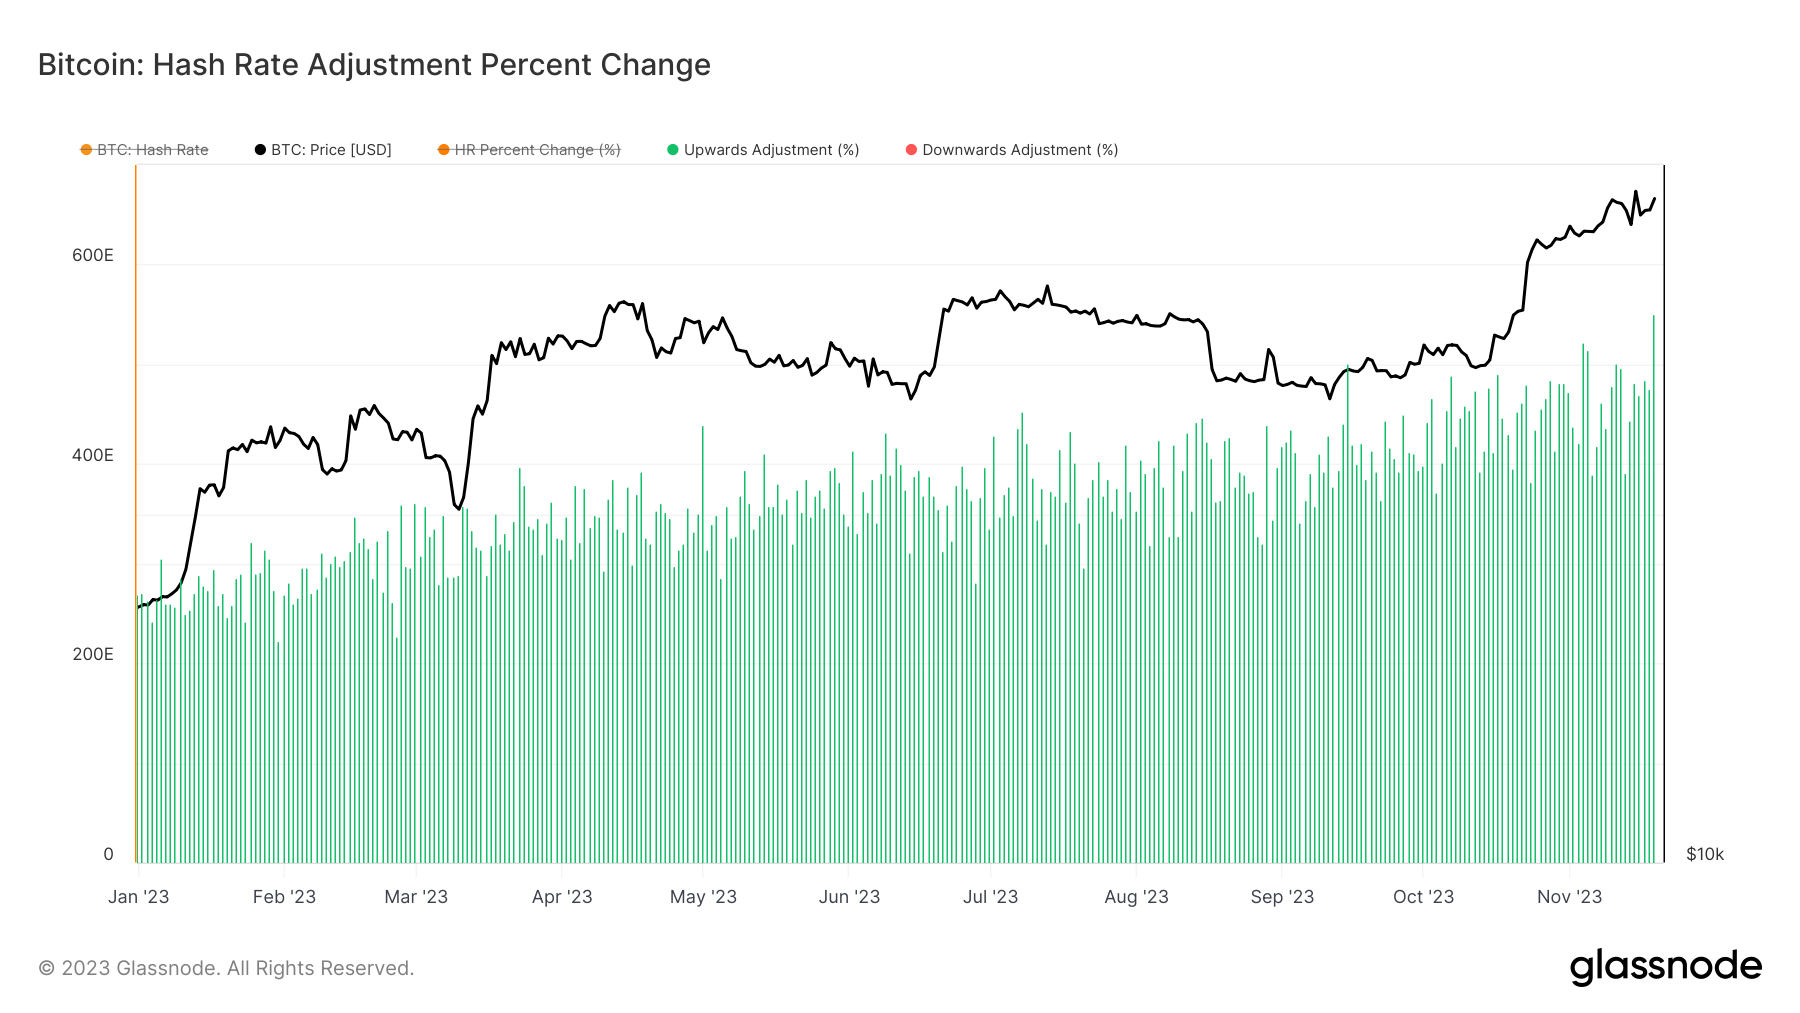Toggle the Upwards Adjustment (%) legend label
Viewport: 1800px width, 1013px height.
pyautogui.click(x=771, y=150)
